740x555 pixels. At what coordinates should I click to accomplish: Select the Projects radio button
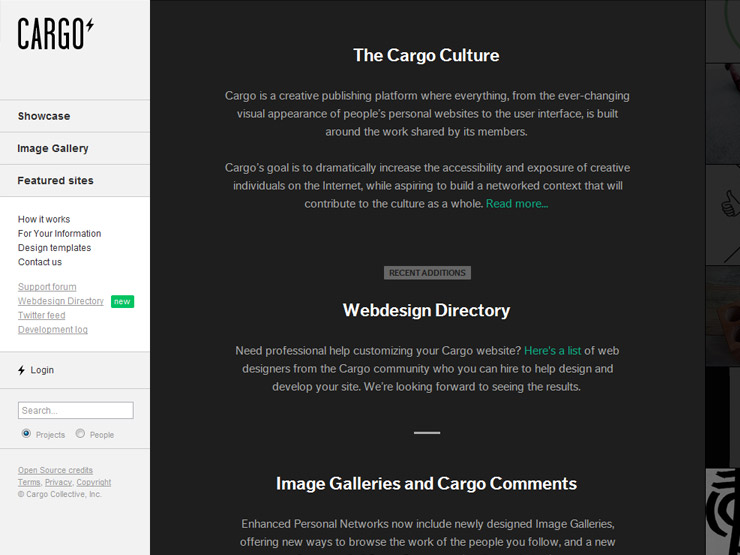(26, 433)
